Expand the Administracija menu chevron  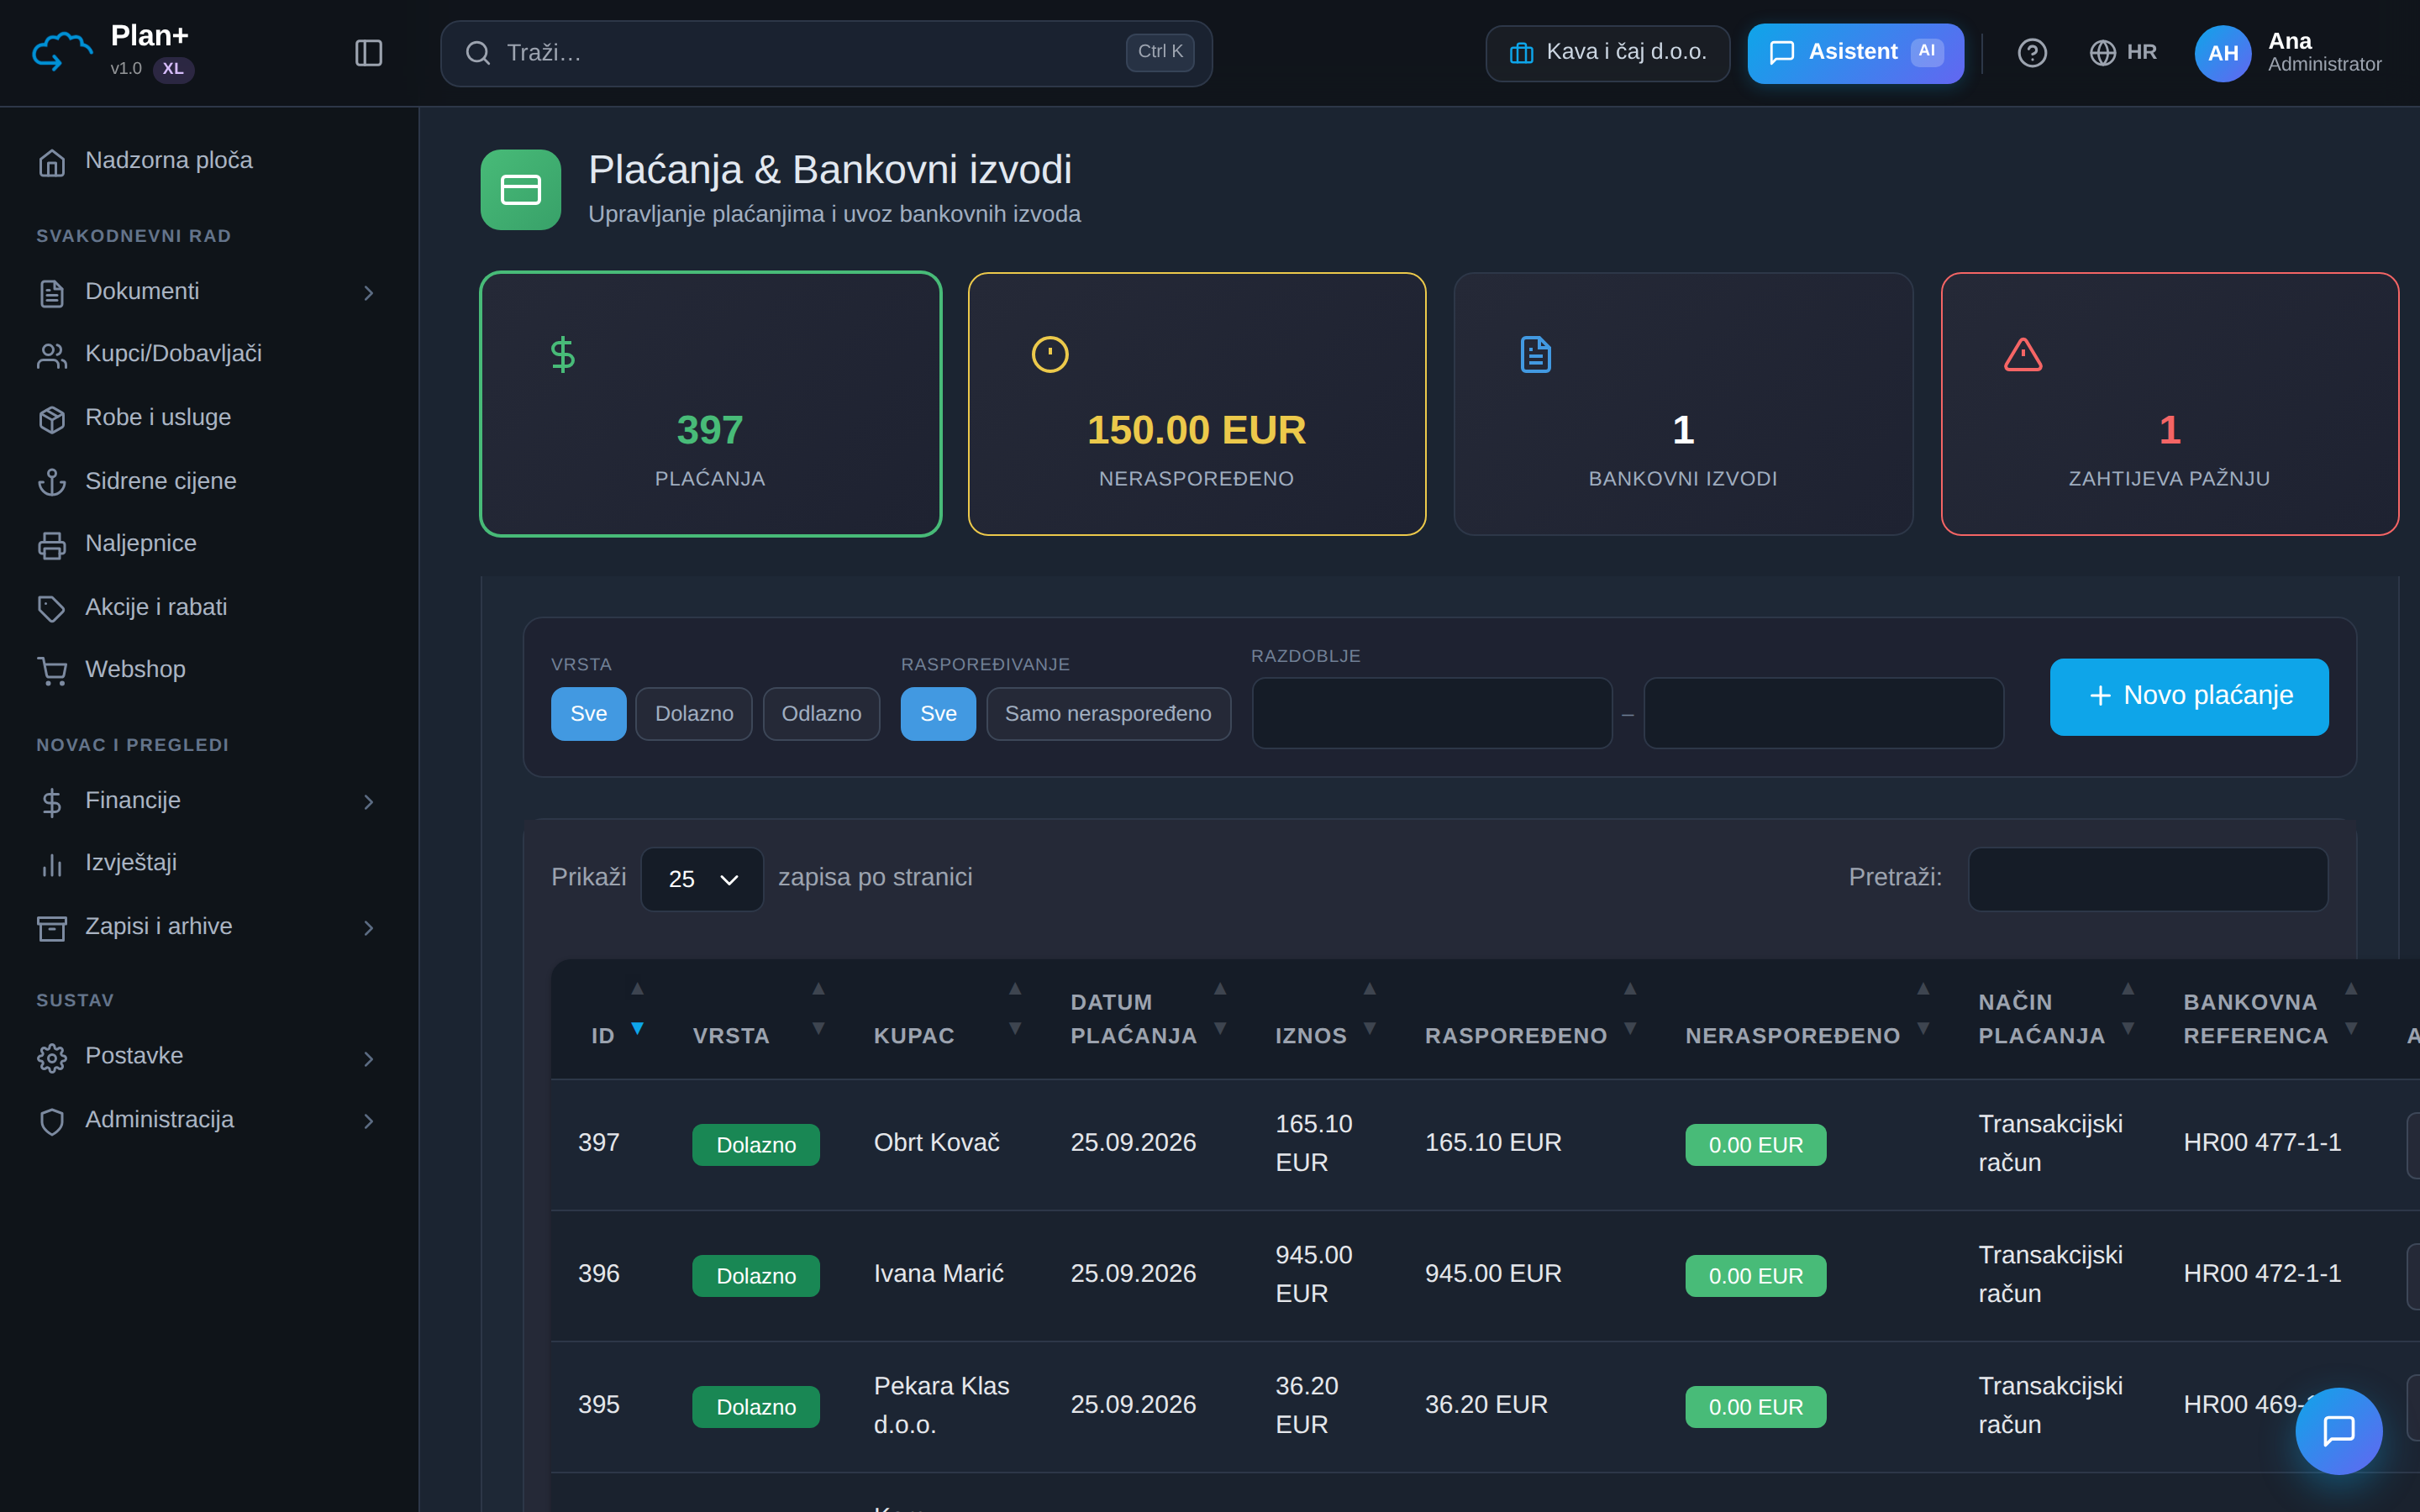coord(369,1121)
